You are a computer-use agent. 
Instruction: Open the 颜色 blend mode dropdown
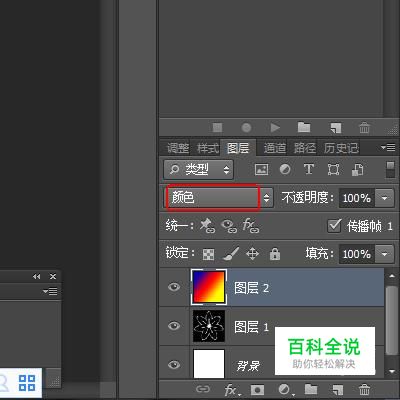coord(218,198)
